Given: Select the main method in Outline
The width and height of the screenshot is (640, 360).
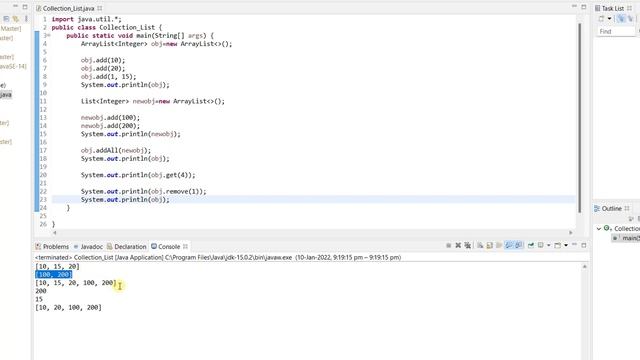Looking at the screenshot, I should (x=627, y=238).
